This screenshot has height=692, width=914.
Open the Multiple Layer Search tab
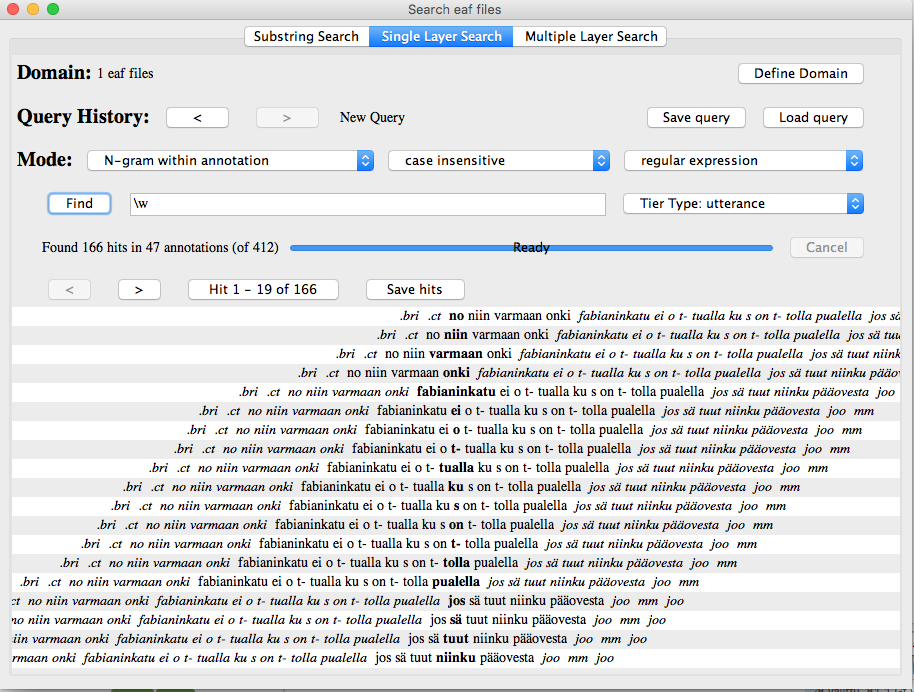tap(591, 37)
